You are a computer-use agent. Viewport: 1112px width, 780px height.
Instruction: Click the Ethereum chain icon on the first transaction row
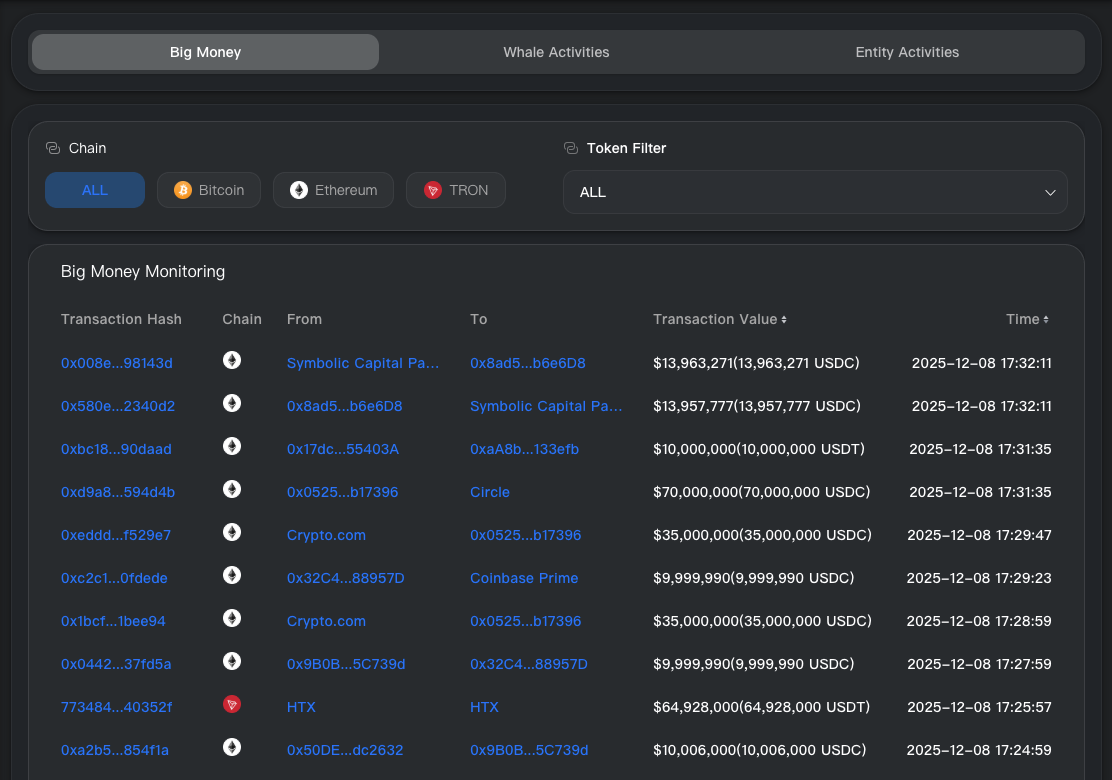pyautogui.click(x=232, y=361)
